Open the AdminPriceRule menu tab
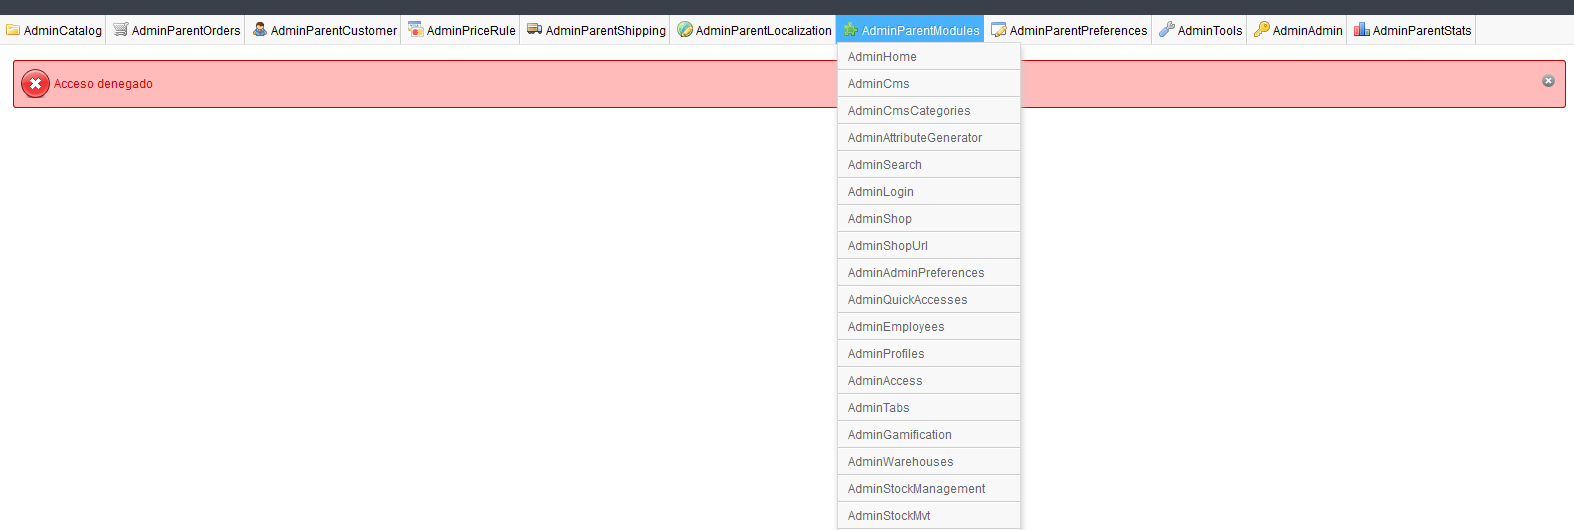This screenshot has height=530, width=1574. (462, 30)
